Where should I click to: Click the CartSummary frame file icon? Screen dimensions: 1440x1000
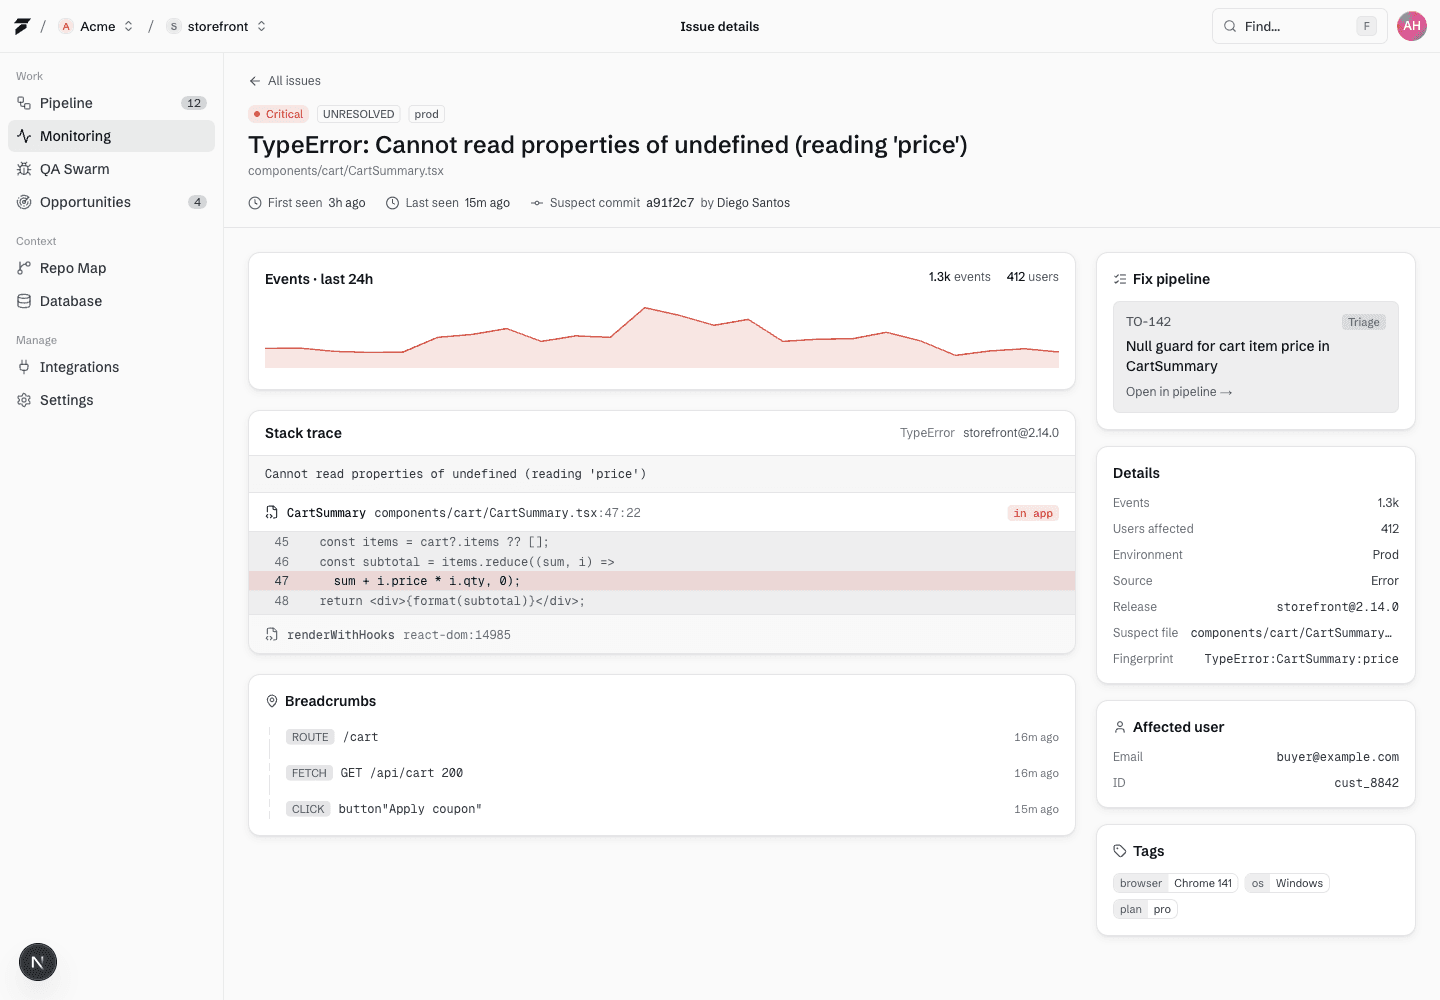(x=272, y=513)
